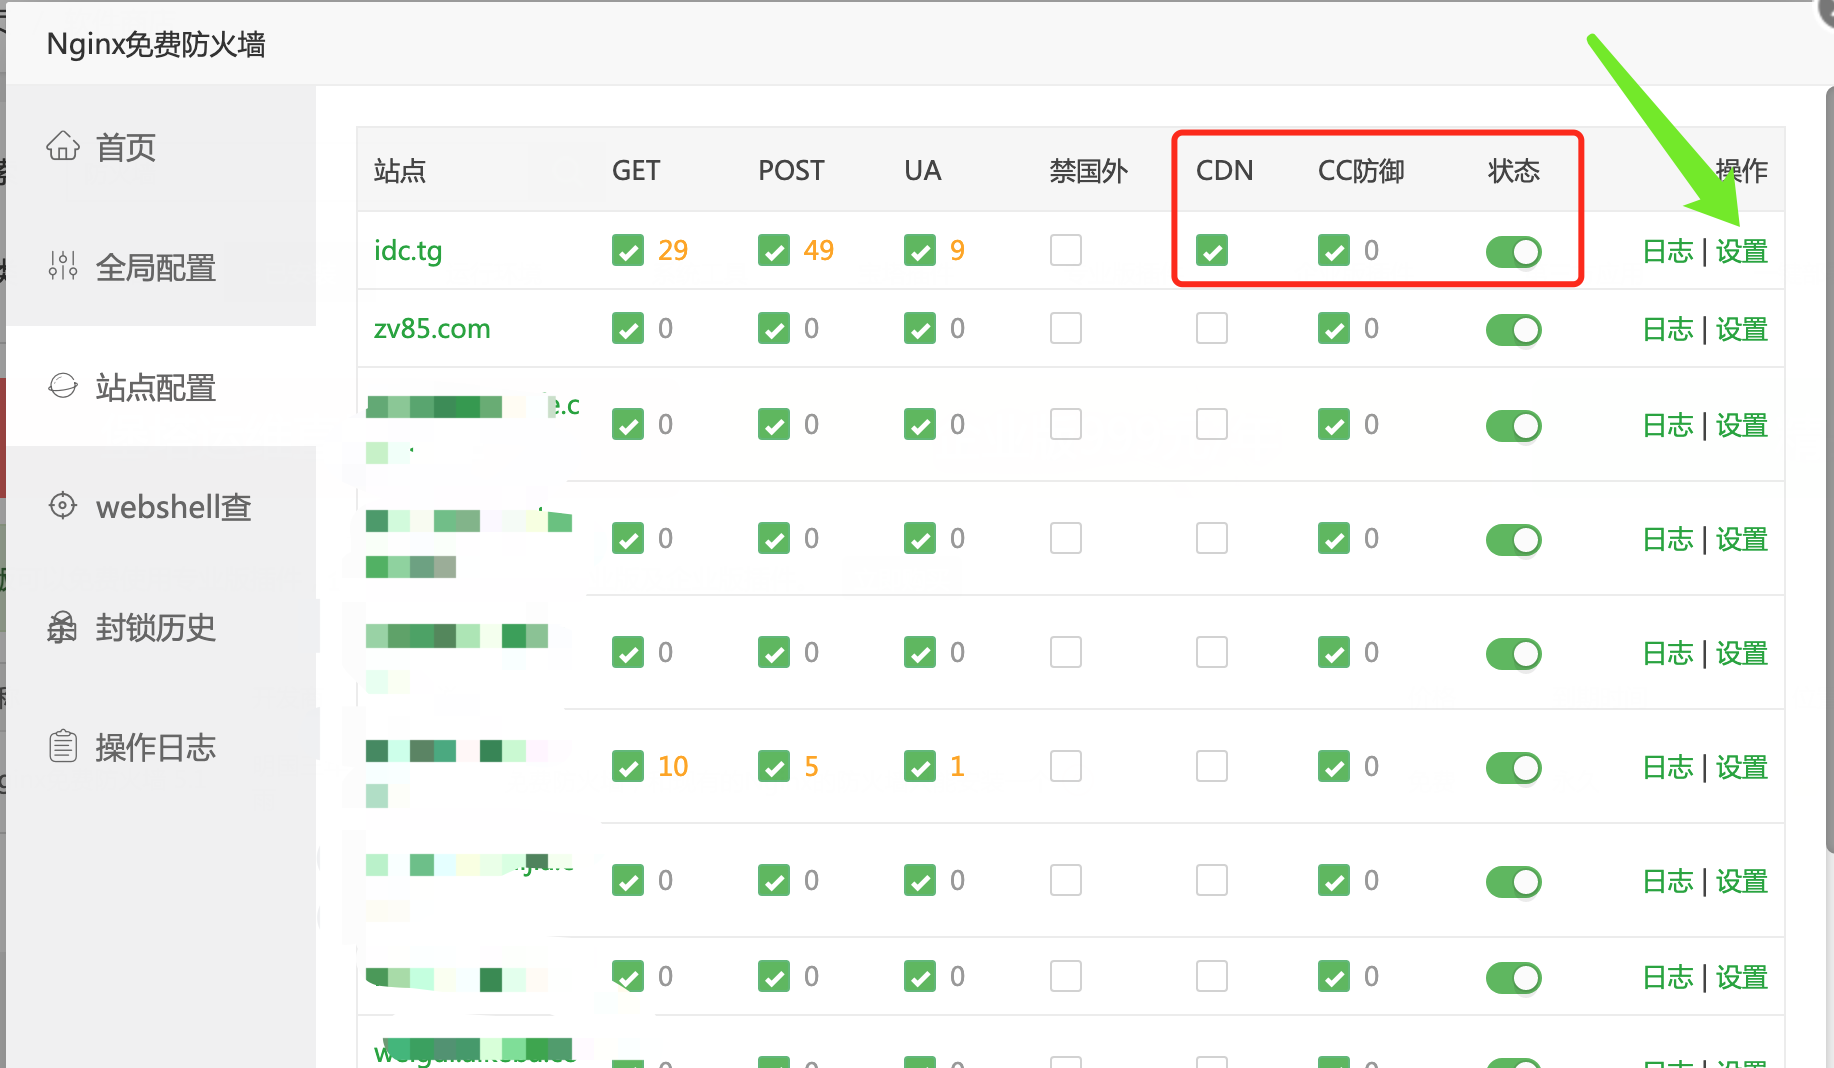Click the sliders icon beside 全局配置
This screenshot has width=1834, height=1068.
pyautogui.click(x=63, y=266)
